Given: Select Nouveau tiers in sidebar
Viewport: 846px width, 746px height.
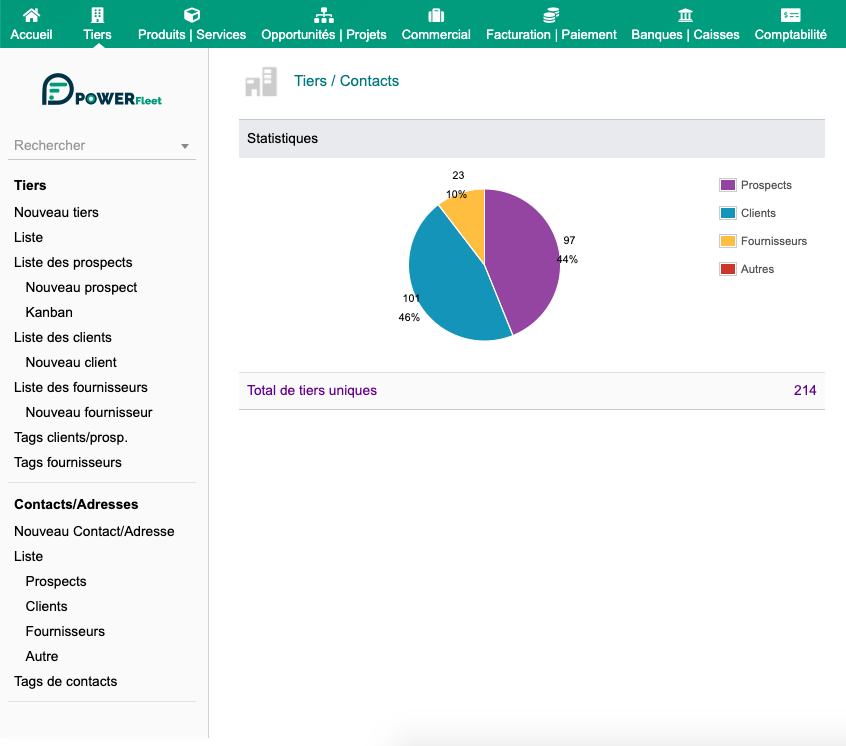Looking at the screenshot, I should point(56,213).
